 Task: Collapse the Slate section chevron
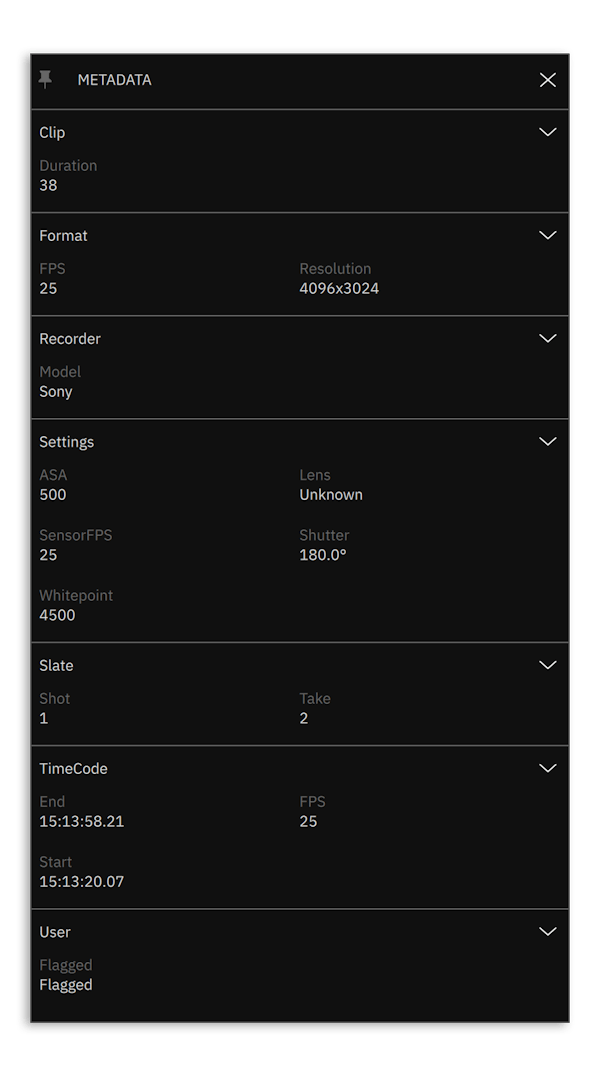[547, 665]
